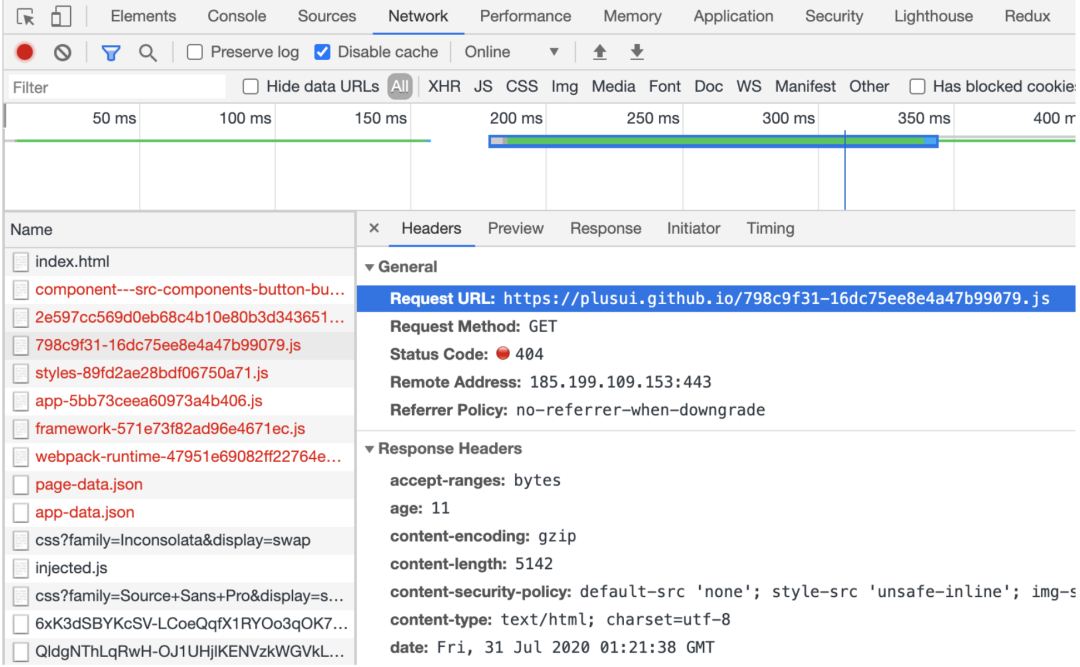1080x667 pixels.
Task: Filter requests by Other
Action: tap(869, 87)
